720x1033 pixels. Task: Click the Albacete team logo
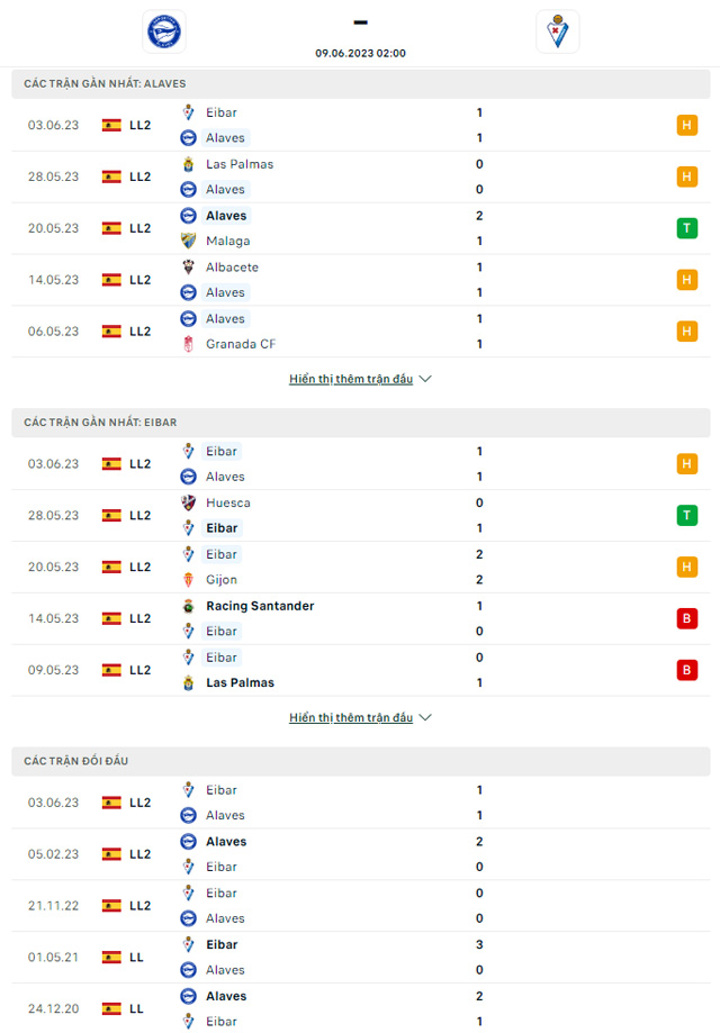pos(188,267)
